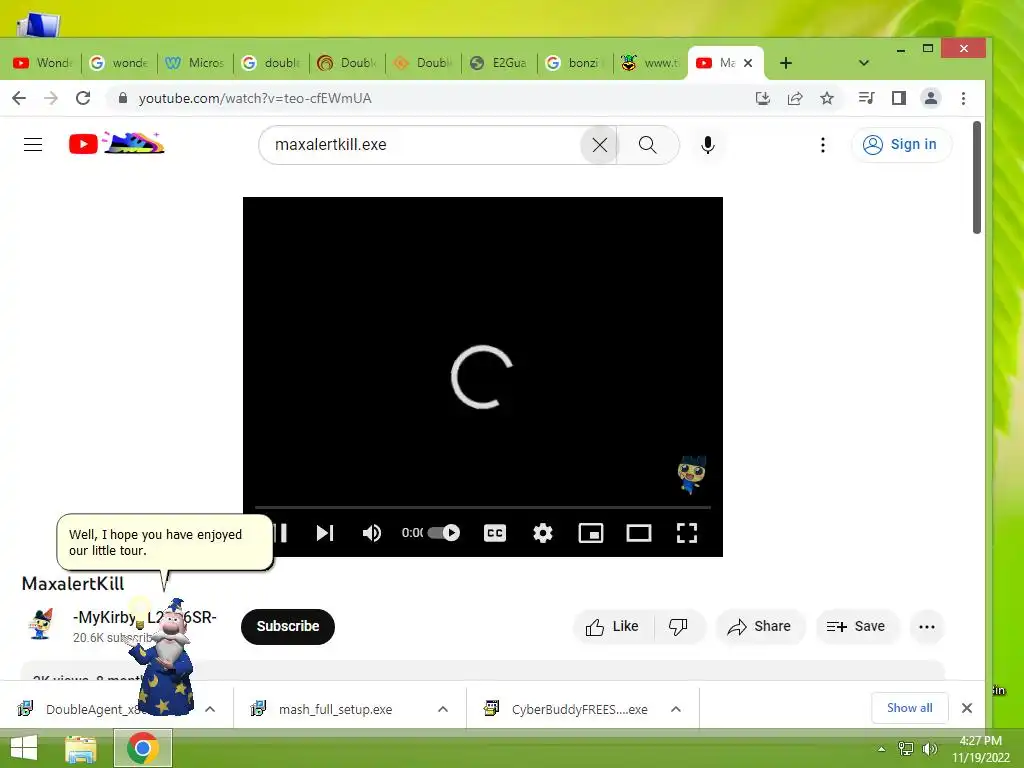
Task: Open YouTube settings three-dot menu
Action: (x=823, y=145)
